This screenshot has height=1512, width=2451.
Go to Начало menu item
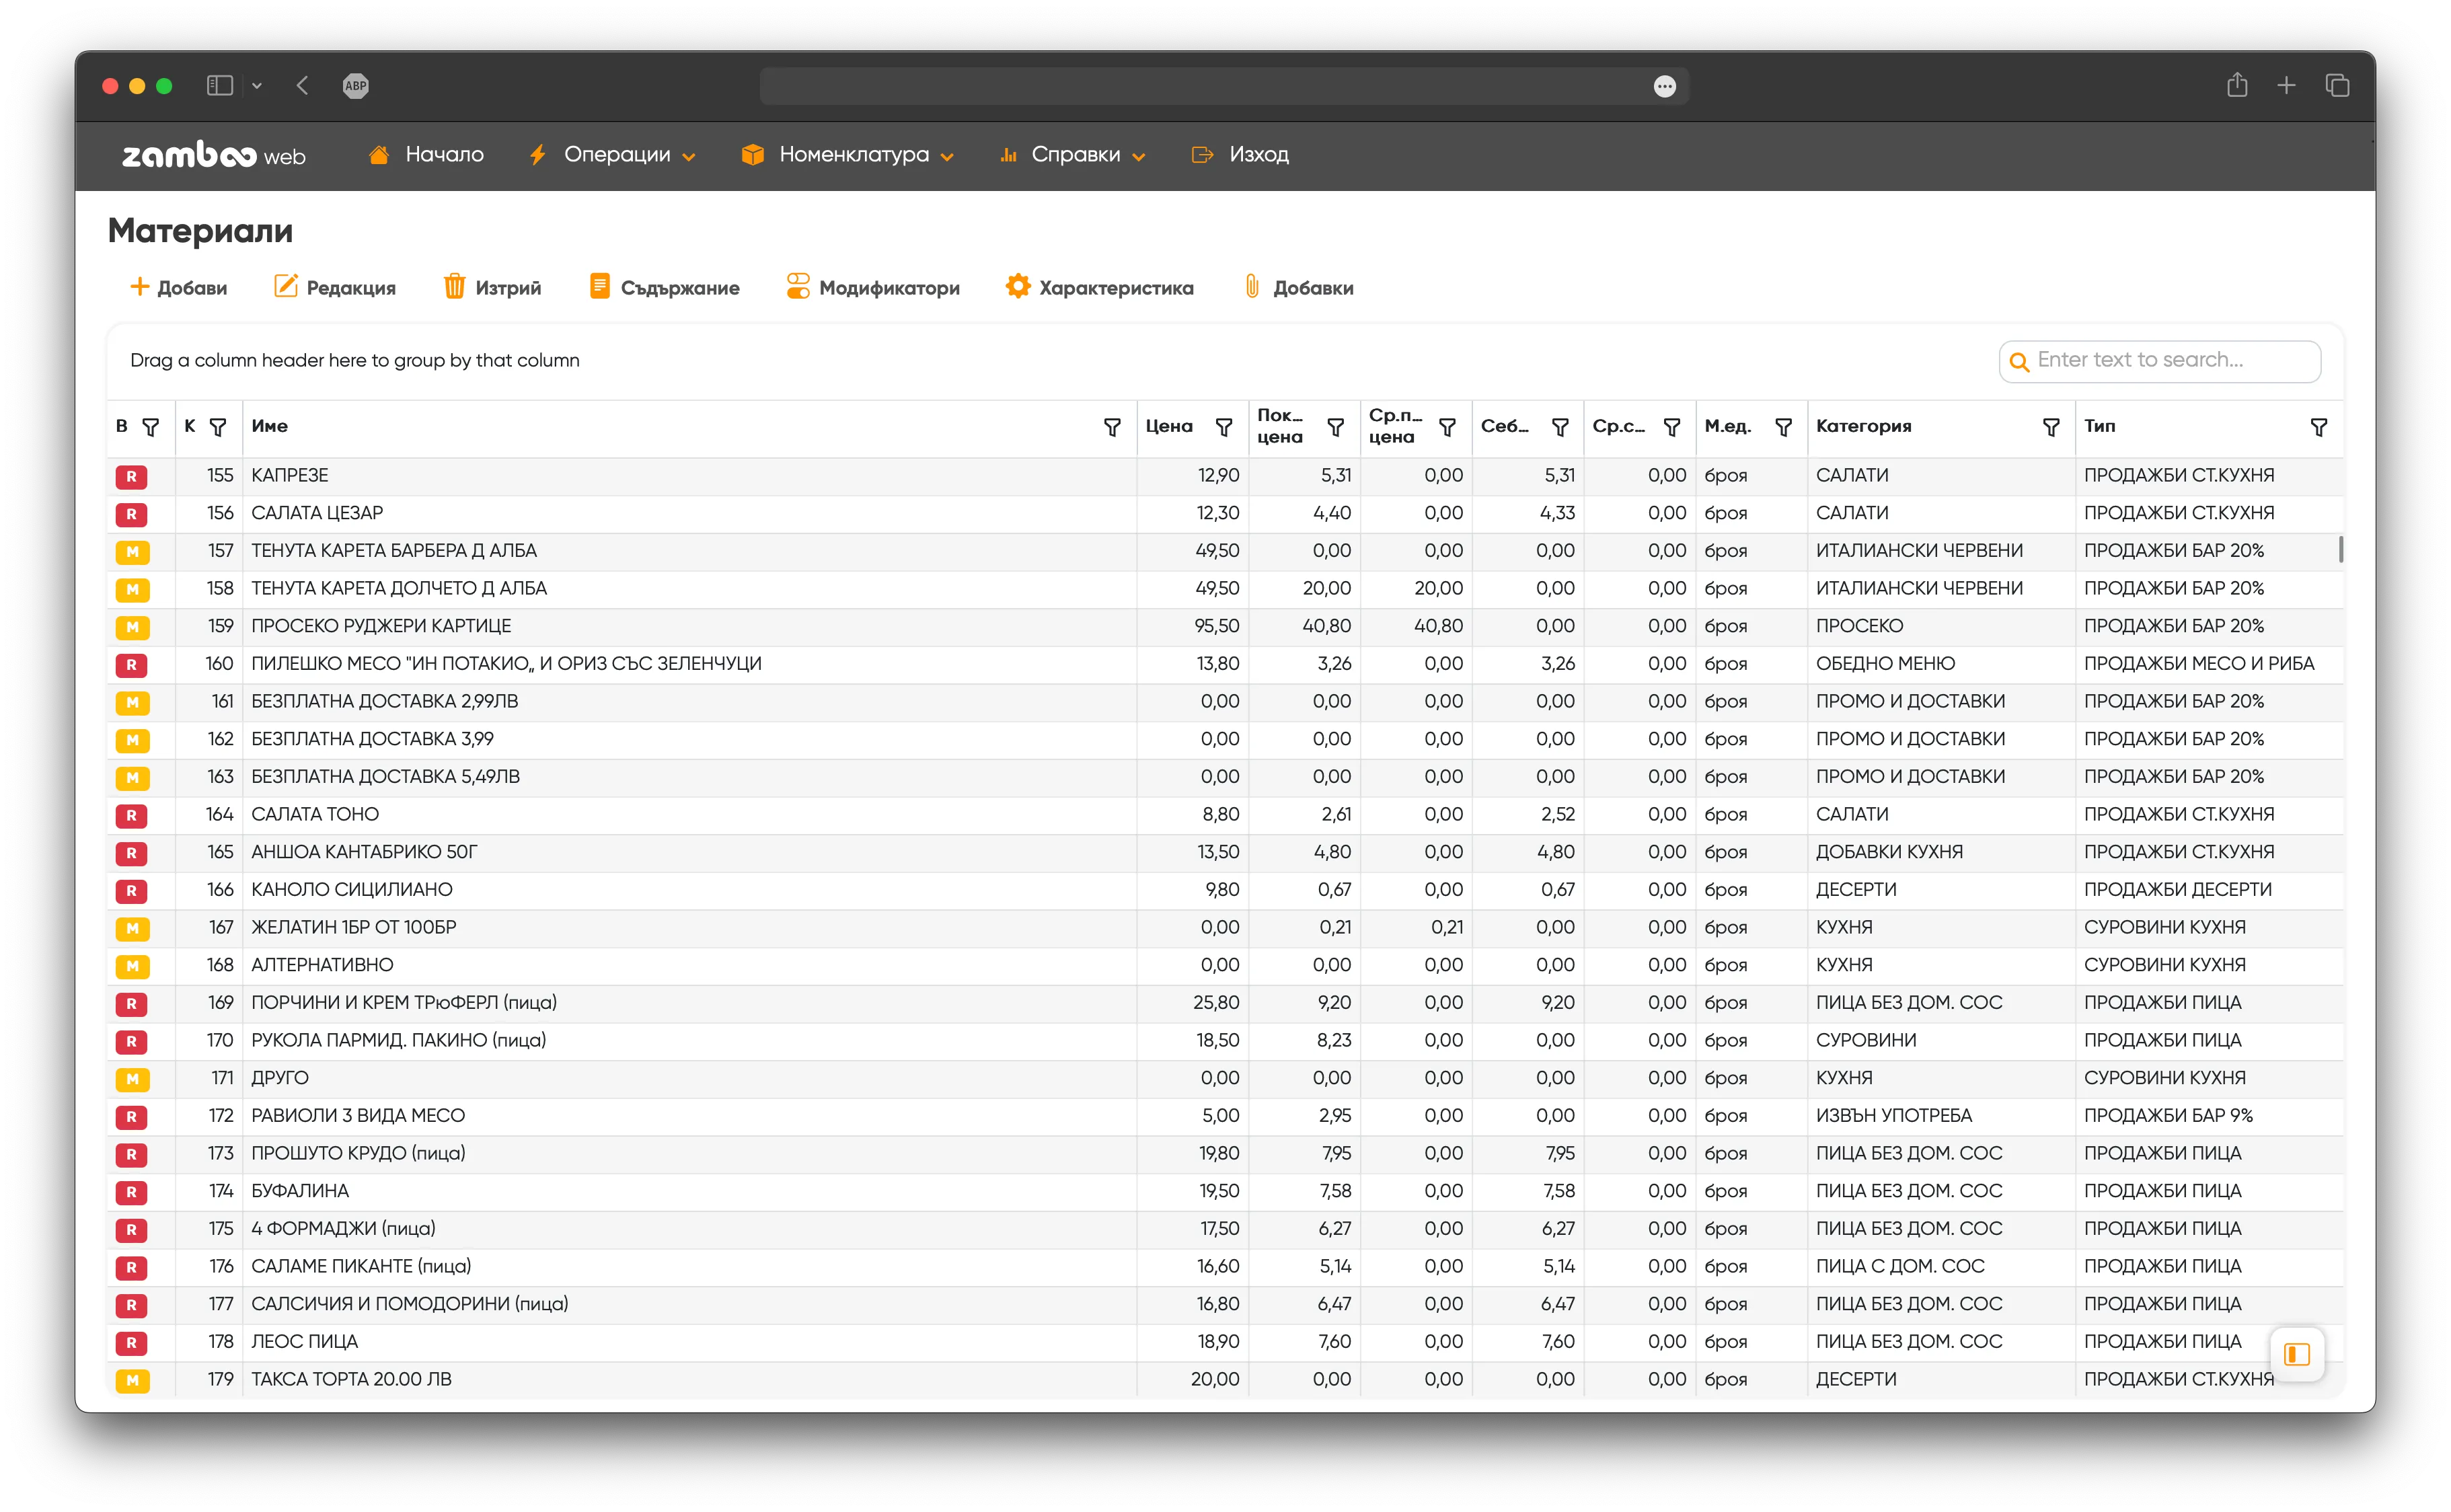coord(443,155)
